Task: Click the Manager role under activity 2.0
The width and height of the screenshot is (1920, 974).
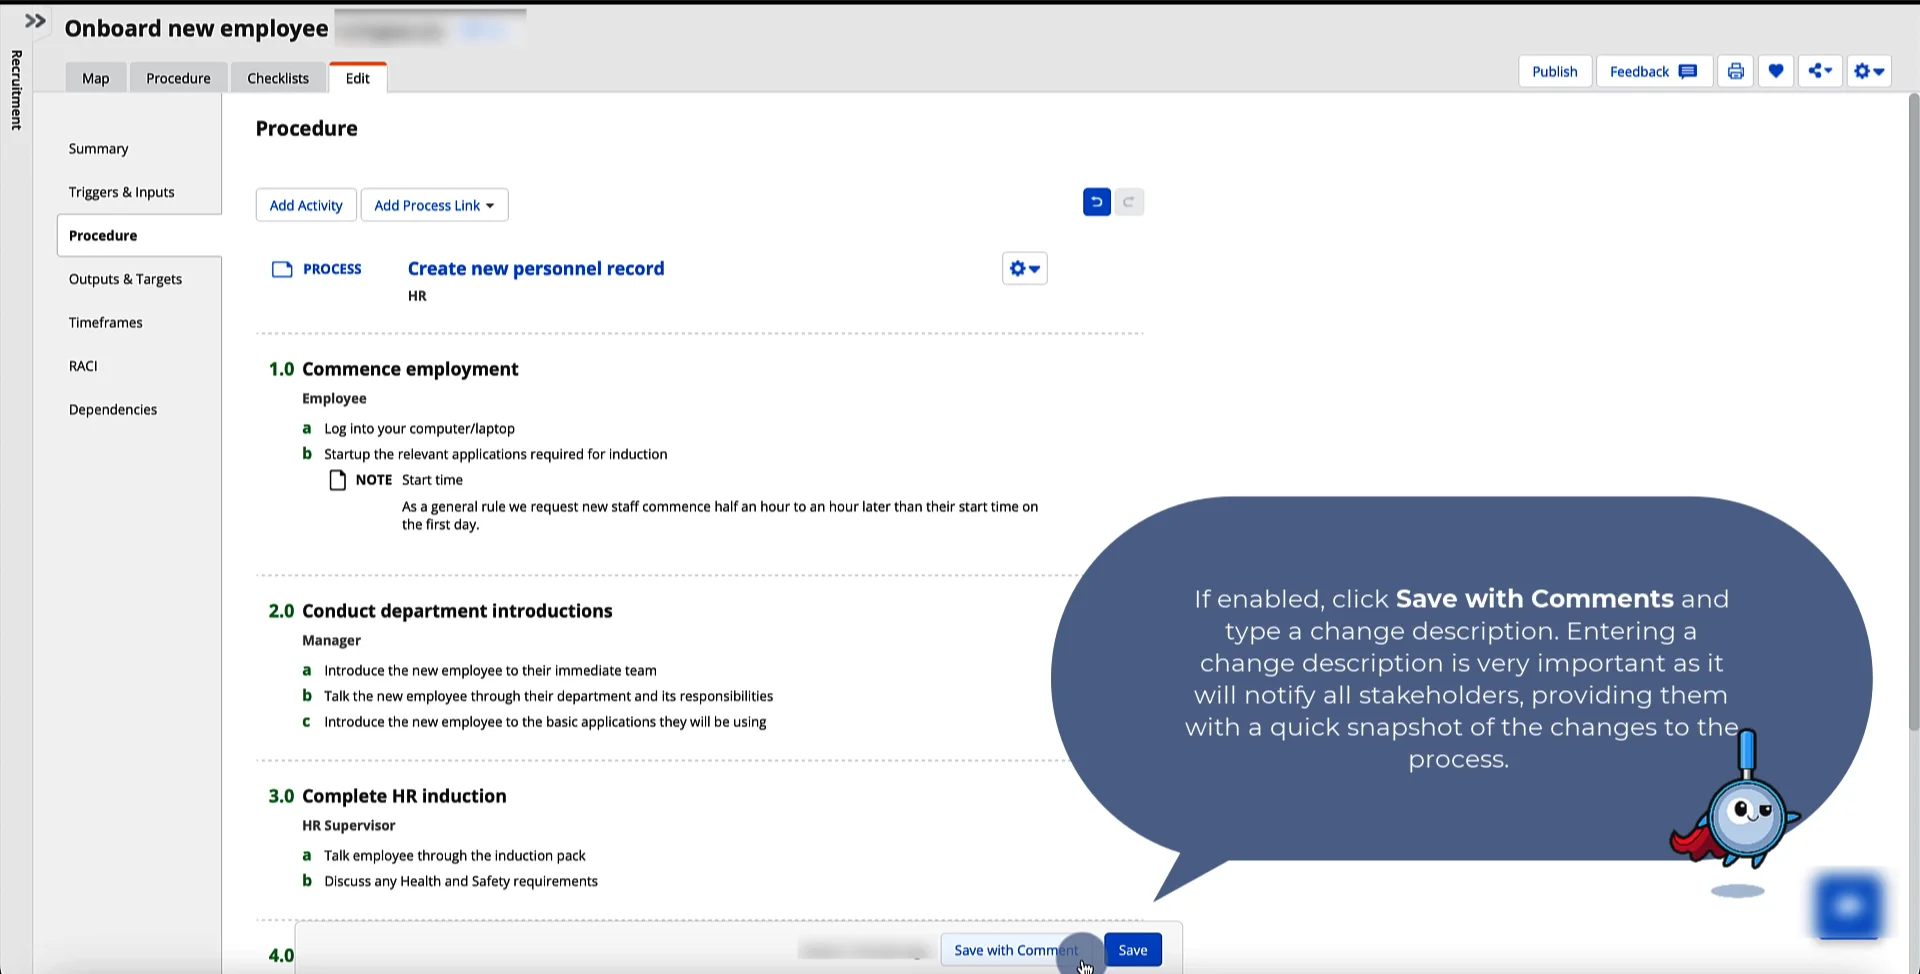Action: click(332, 640)
